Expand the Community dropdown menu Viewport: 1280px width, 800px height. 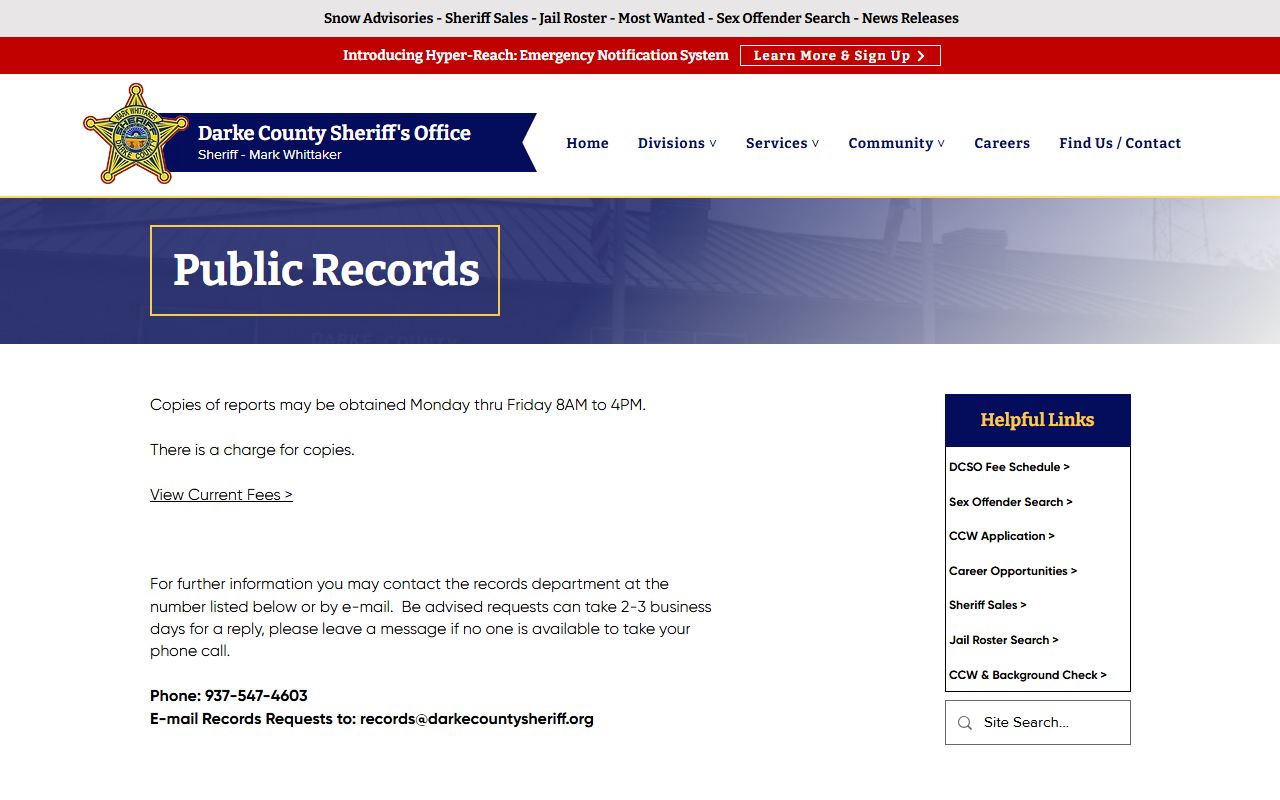[x=896, y=143]
